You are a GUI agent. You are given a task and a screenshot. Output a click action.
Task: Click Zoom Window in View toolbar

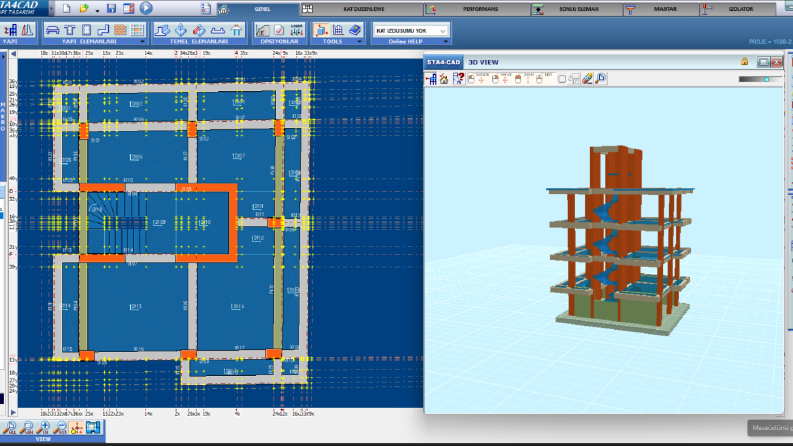(x=26, y=428)
